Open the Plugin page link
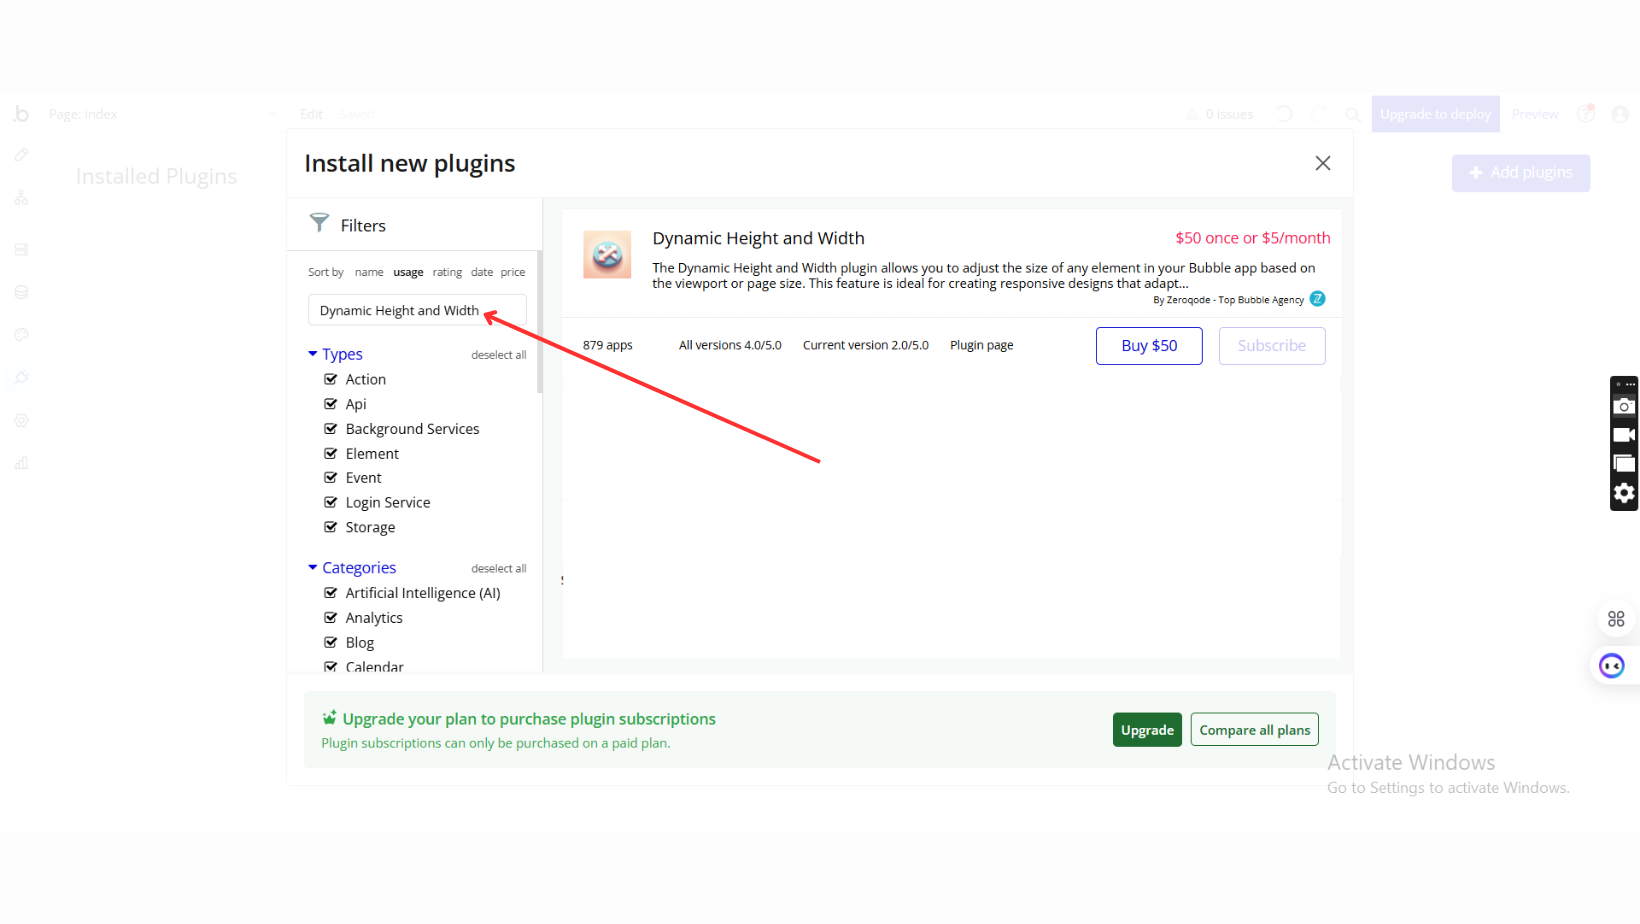This screenshot has width=1640, height=924. pyautogui.click(x=981, y=345)
